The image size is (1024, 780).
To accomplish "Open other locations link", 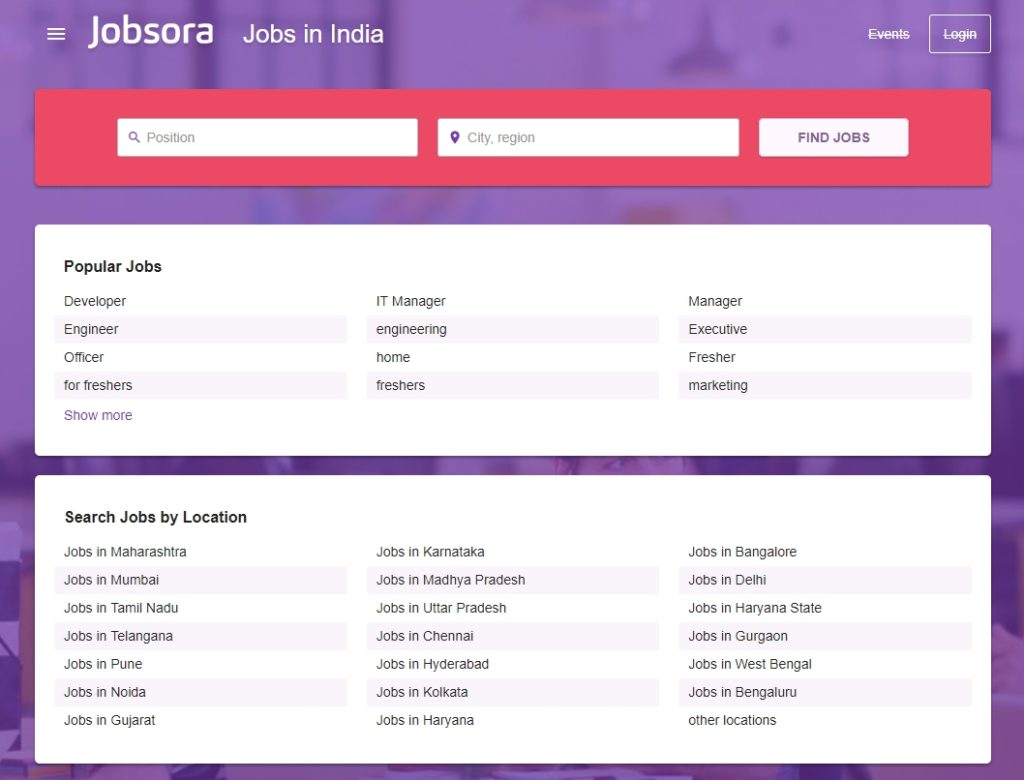I will [x=731, y=720].
